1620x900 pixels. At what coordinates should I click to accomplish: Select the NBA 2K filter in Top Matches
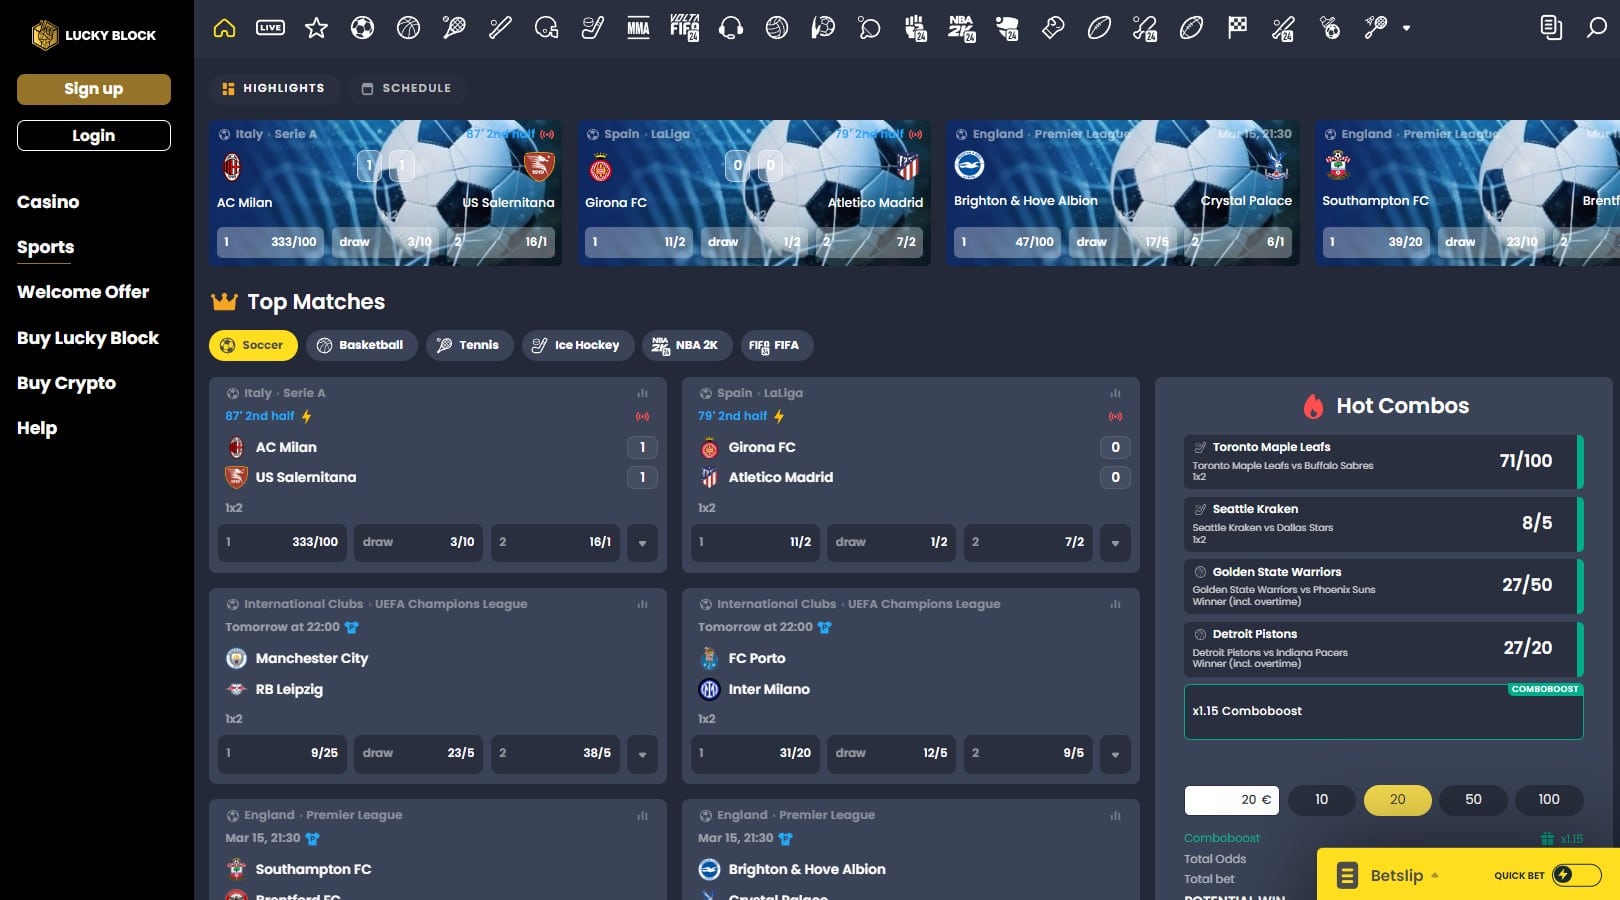point(687,345)
